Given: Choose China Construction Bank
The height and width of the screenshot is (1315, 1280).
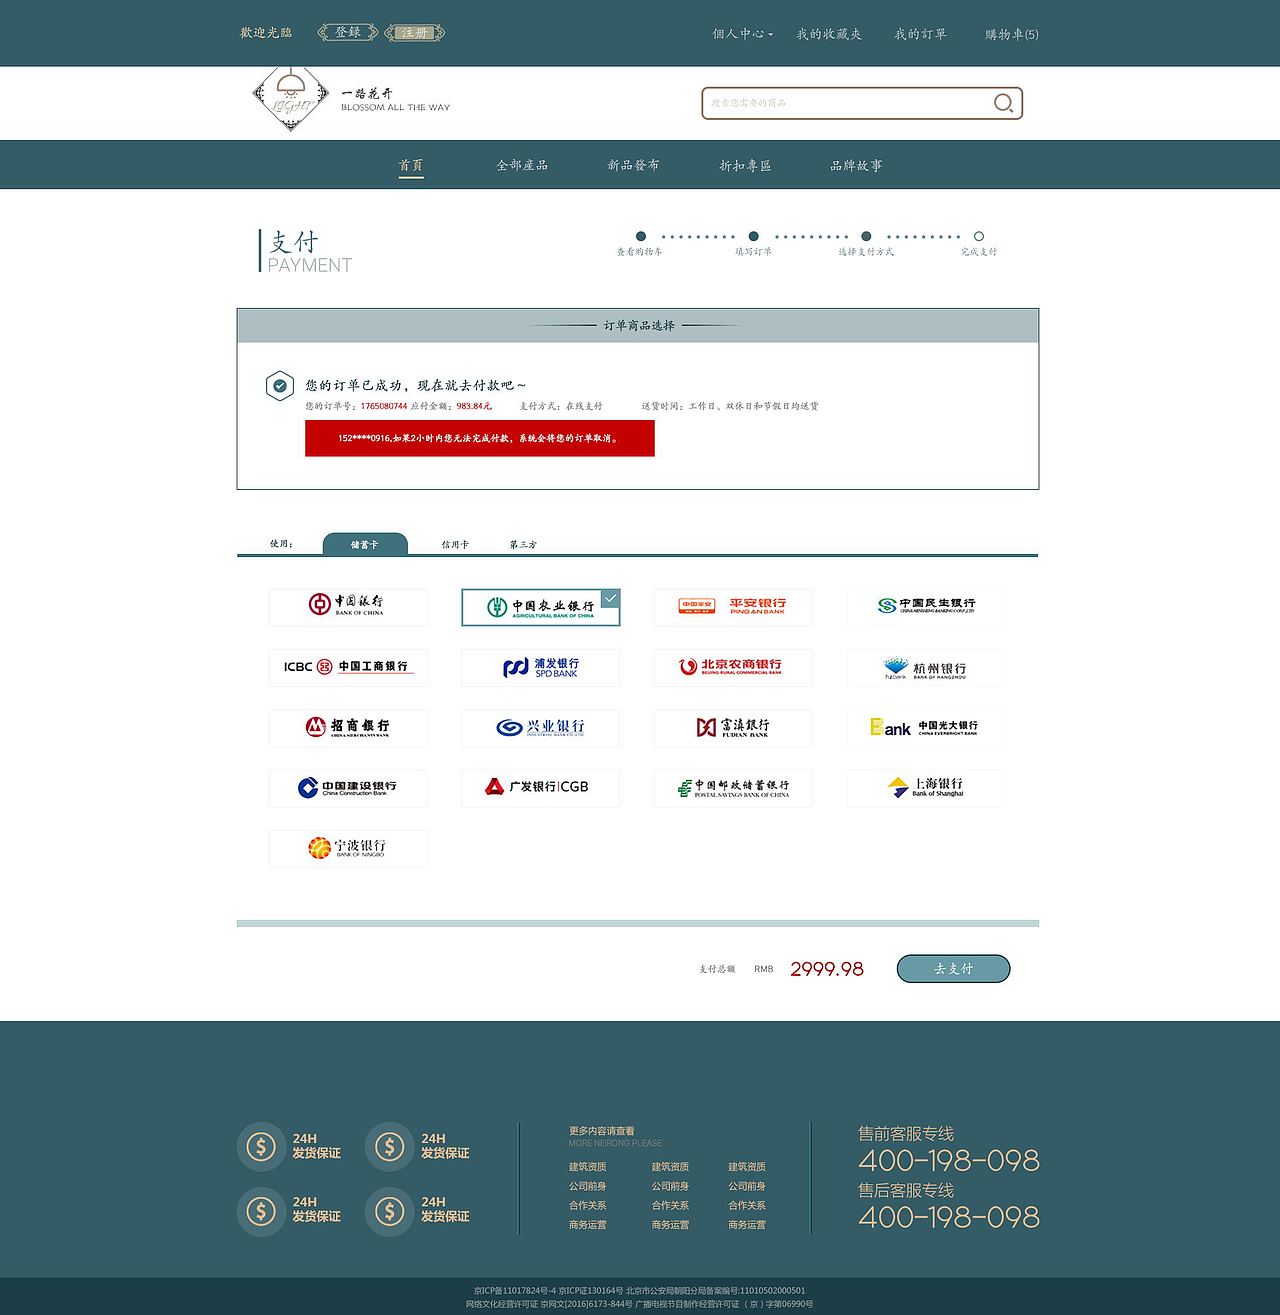Looking at the screenshot, I should [x=347, y=788].
